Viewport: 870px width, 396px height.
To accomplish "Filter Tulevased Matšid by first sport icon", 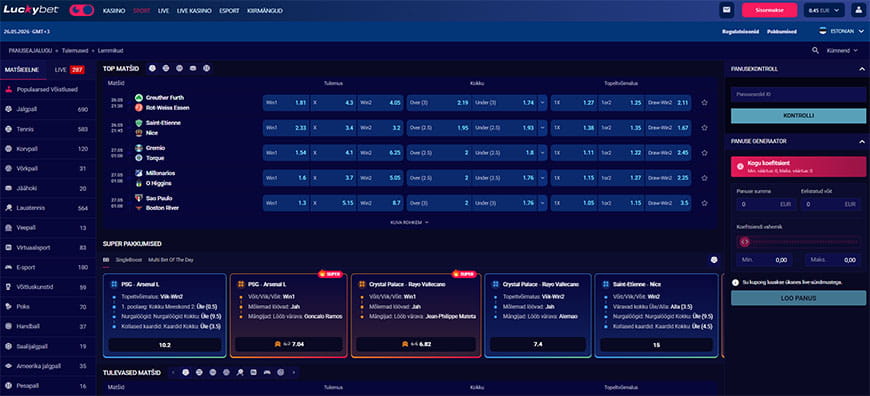I will [185, 372].
